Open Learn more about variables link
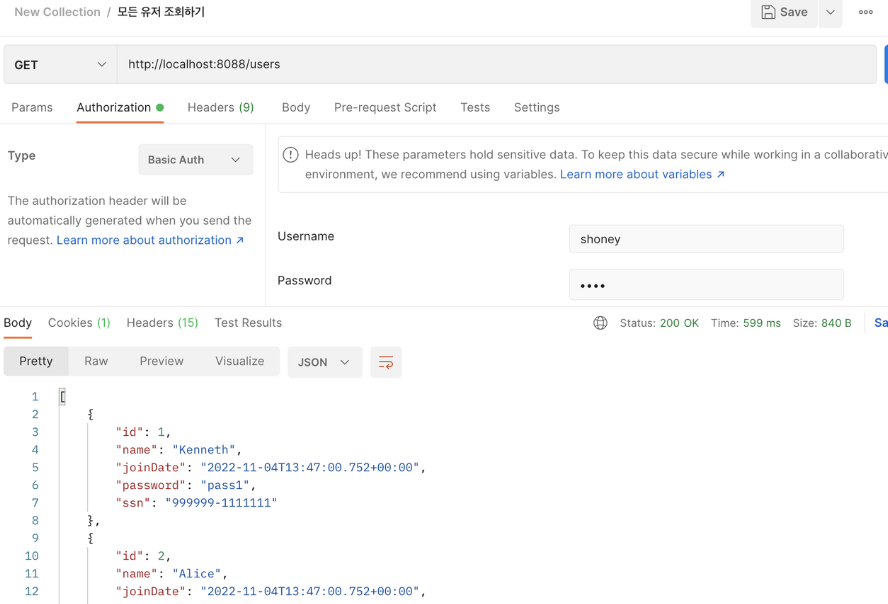This screenshot has height=604, width=888. click(x=642, y=174)
